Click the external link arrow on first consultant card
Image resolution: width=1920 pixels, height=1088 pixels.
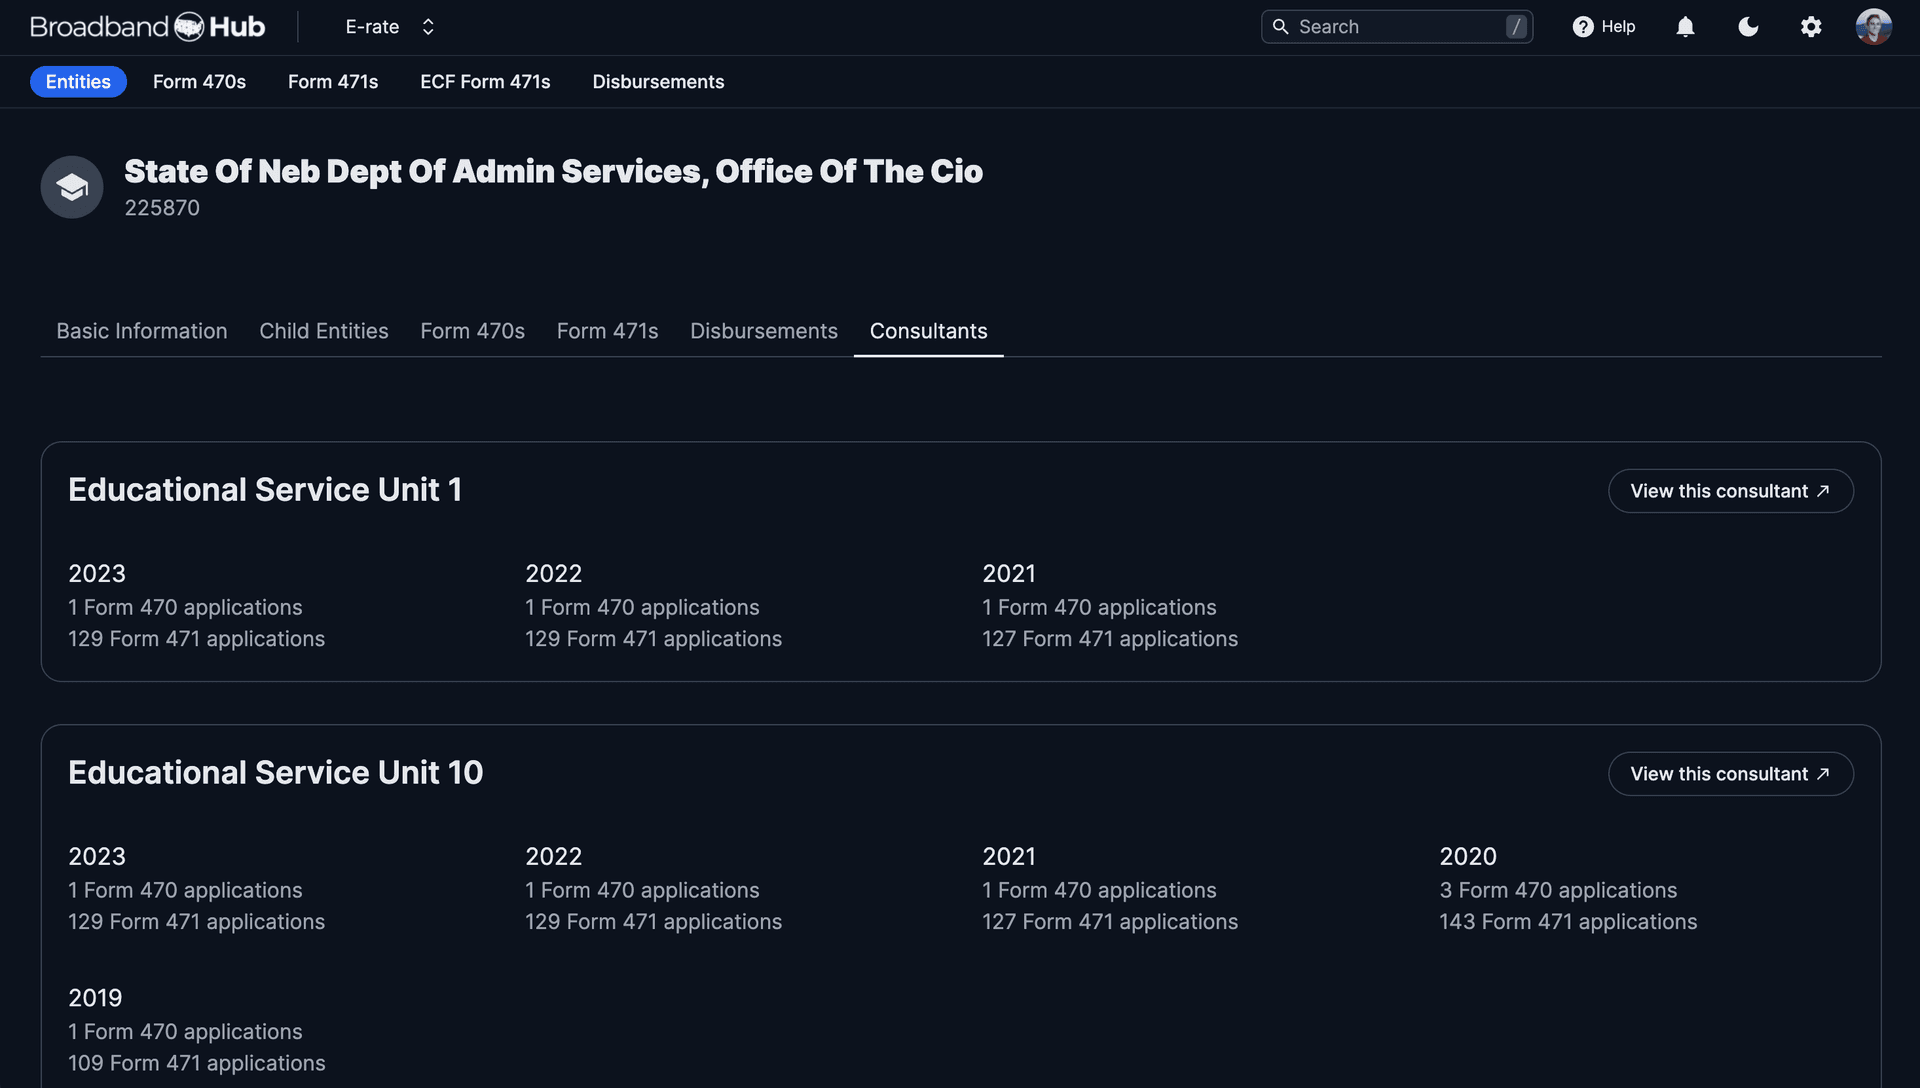coord(1824,490)
